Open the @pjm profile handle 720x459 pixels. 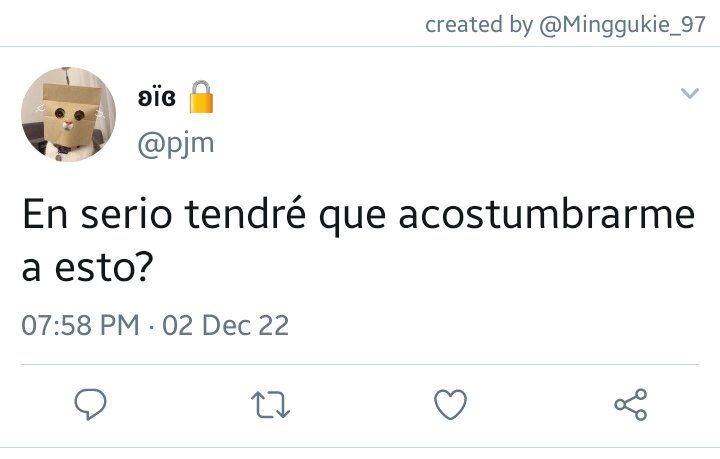(x=176, y=144)
